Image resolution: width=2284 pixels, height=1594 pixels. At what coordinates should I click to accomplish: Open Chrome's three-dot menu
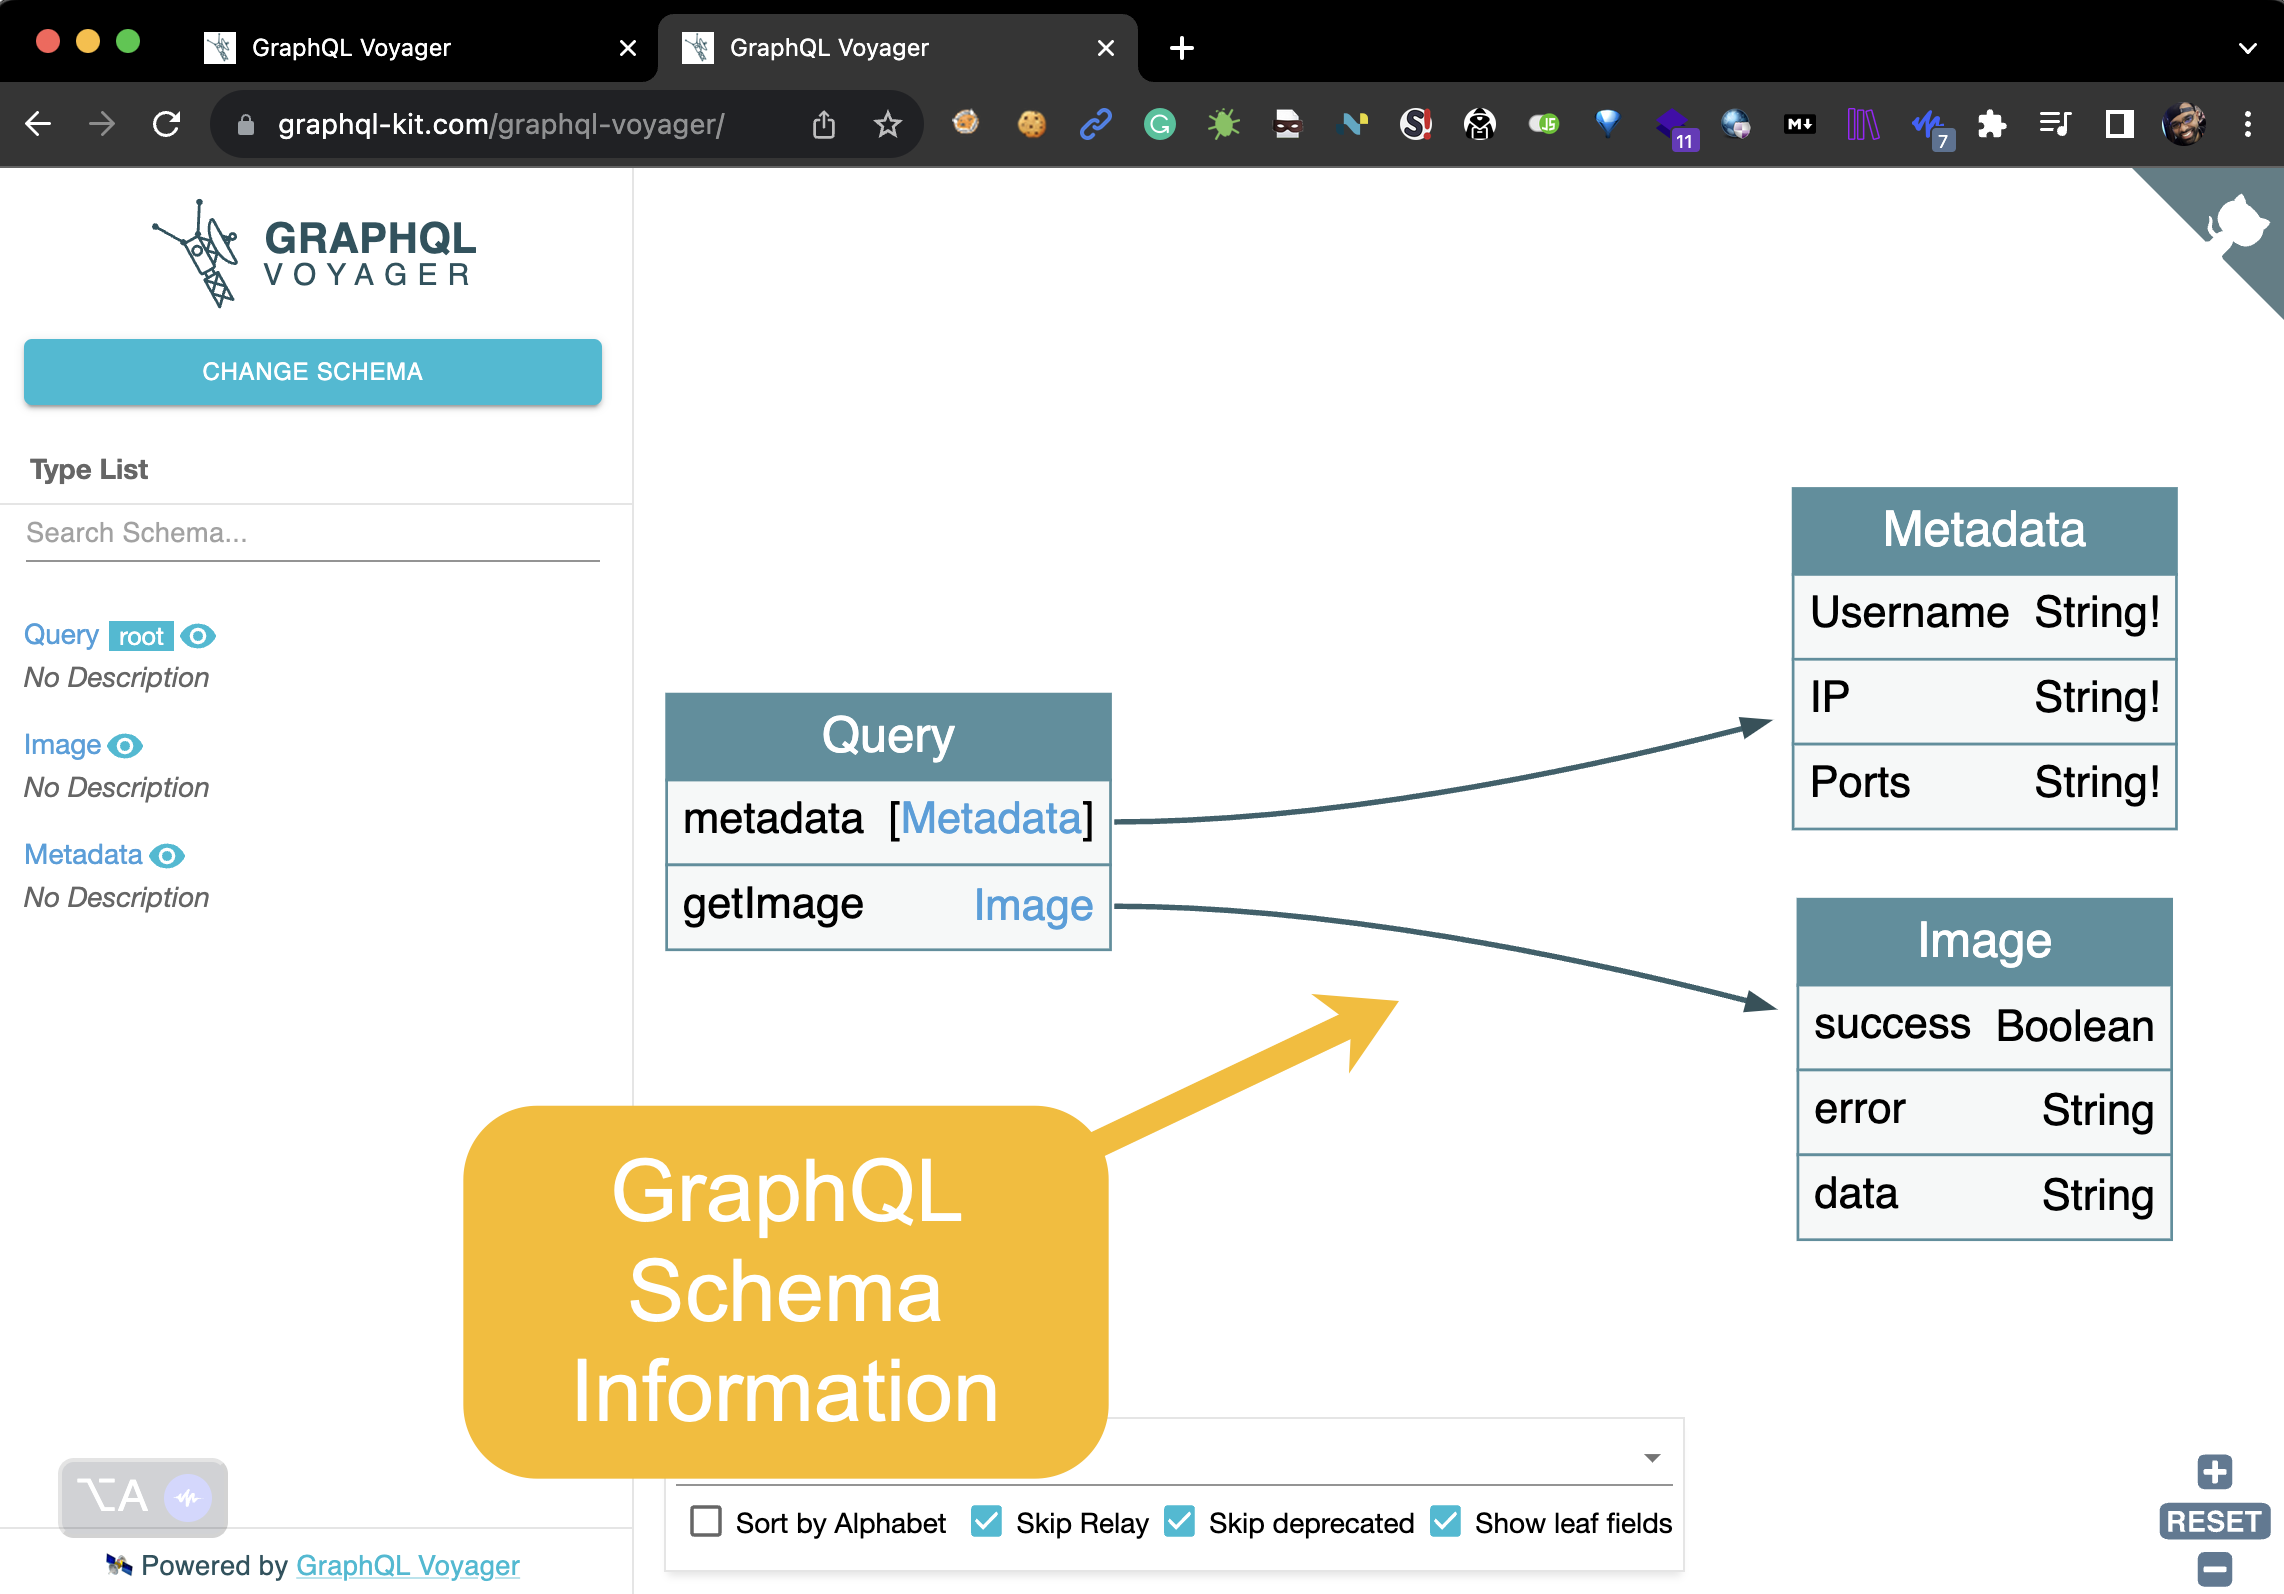pos(2248,124)
